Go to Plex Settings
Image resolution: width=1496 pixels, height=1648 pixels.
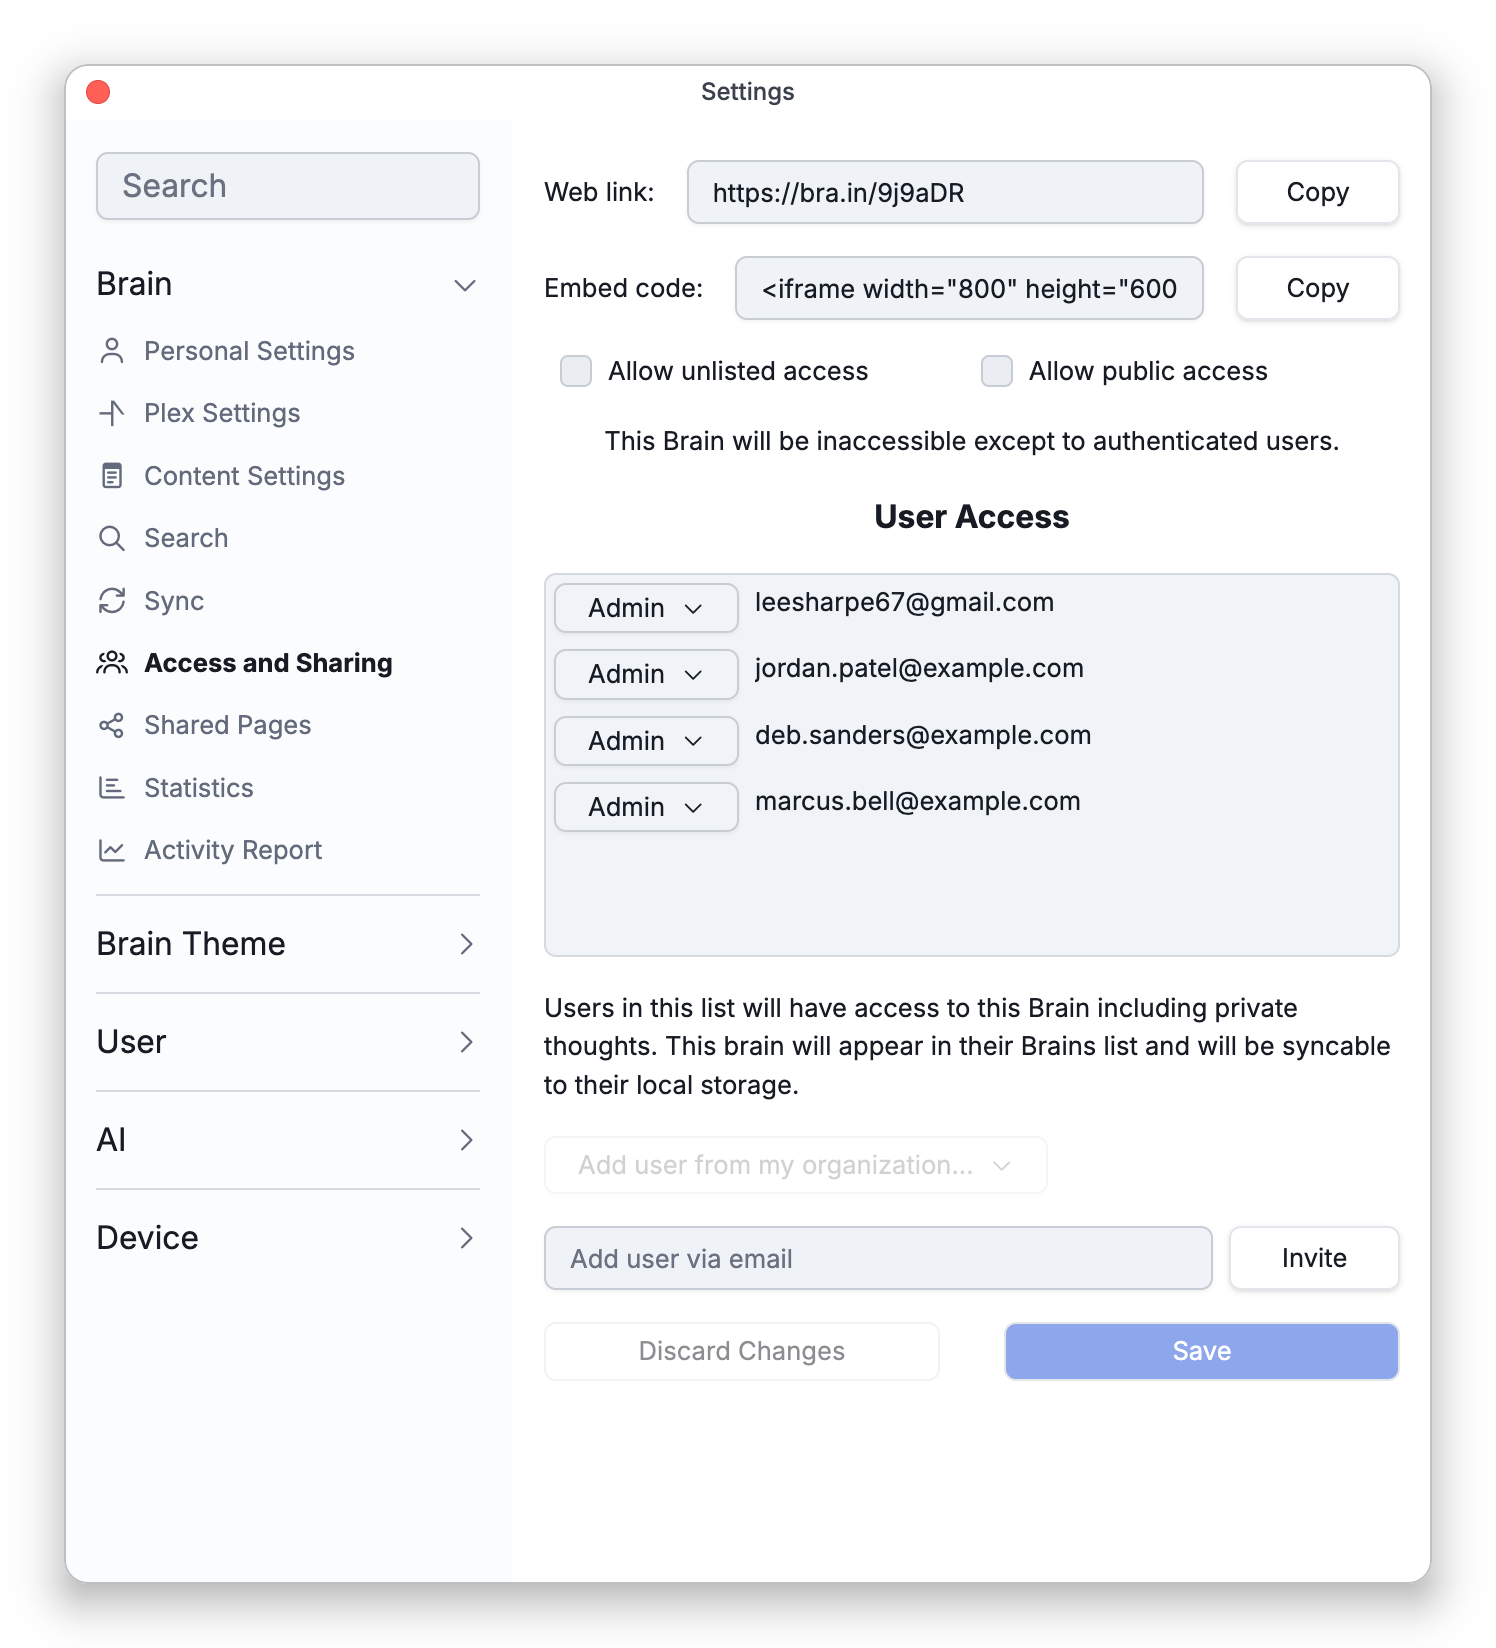coord(222,413)
